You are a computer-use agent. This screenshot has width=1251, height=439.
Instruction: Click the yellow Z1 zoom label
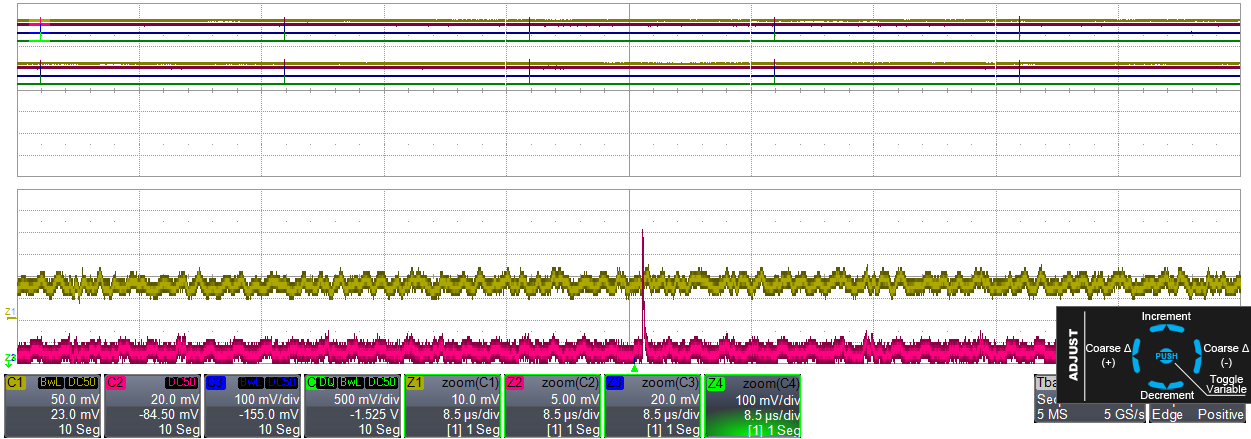(x=415, y=382)
